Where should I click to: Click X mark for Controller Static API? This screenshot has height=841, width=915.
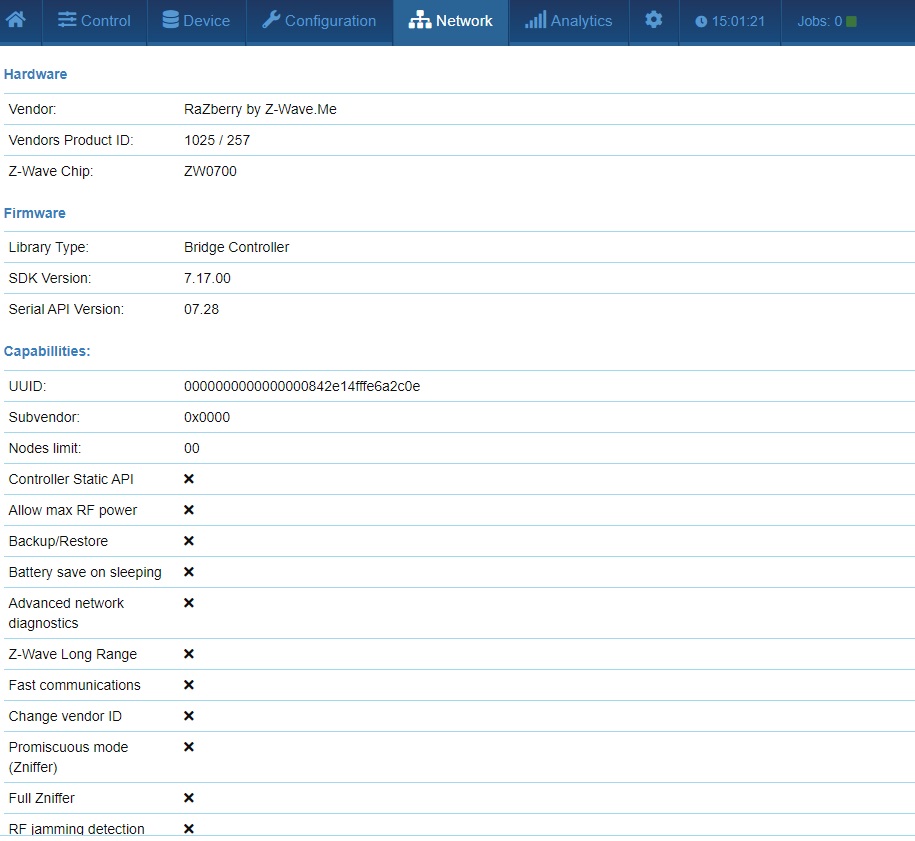189,479
